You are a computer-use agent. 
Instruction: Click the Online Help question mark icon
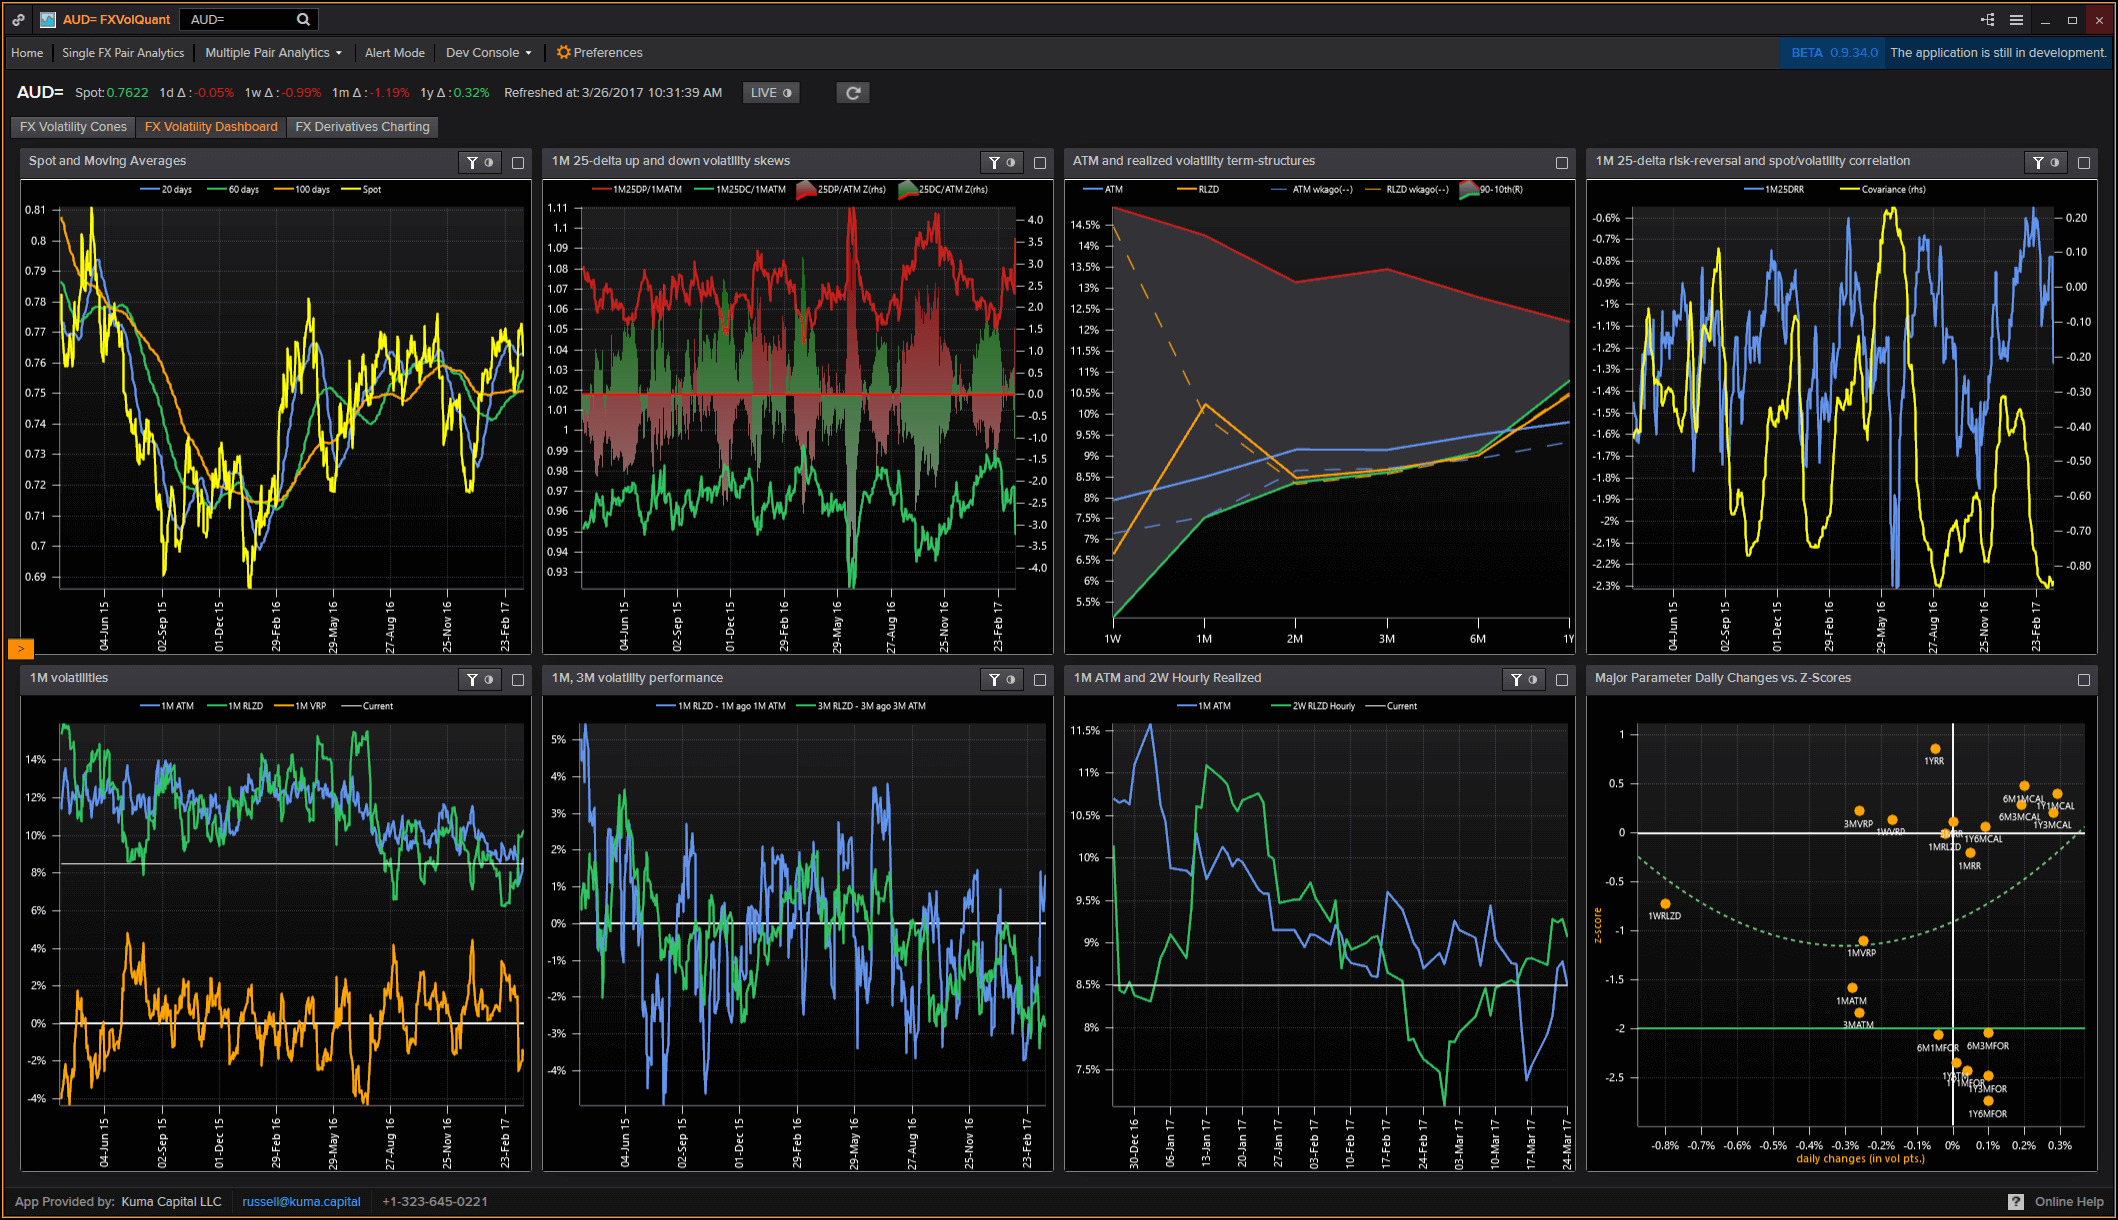[x=2017, y=1201]
